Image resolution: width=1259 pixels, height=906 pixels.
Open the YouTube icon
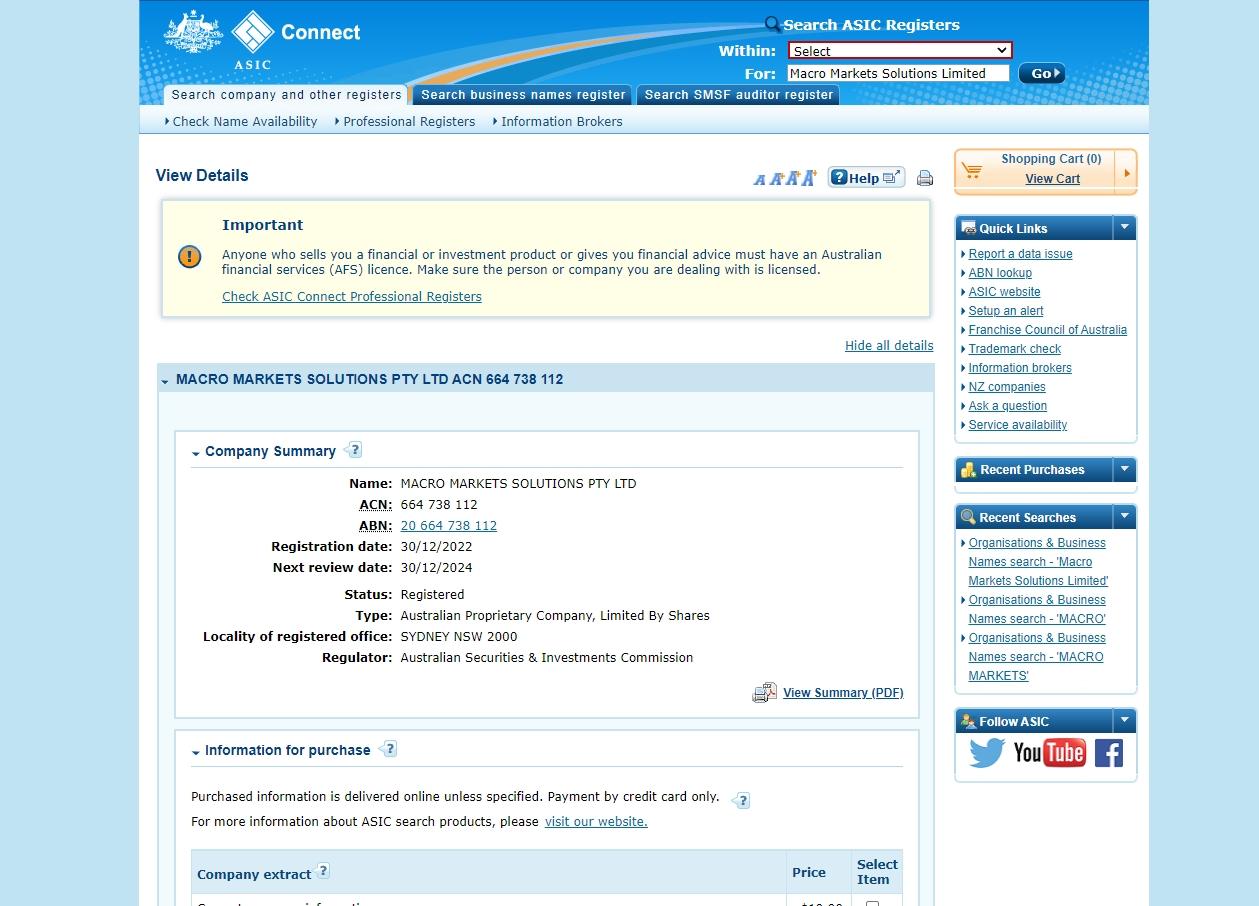coord(1049,752)
